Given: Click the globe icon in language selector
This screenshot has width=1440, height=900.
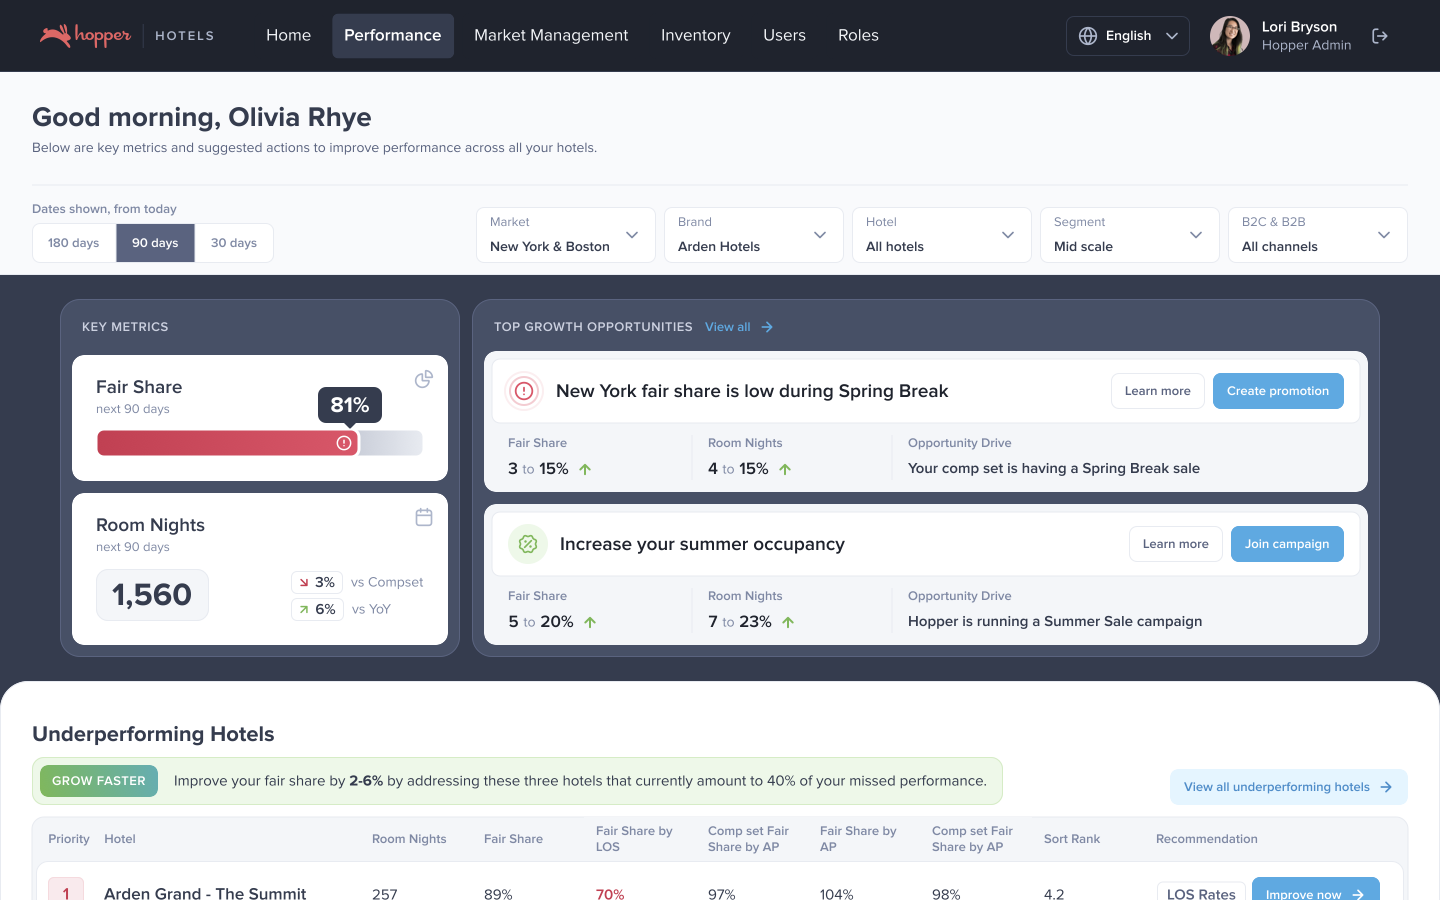Looking at the screenshot, I should (x=1088, y=36).
